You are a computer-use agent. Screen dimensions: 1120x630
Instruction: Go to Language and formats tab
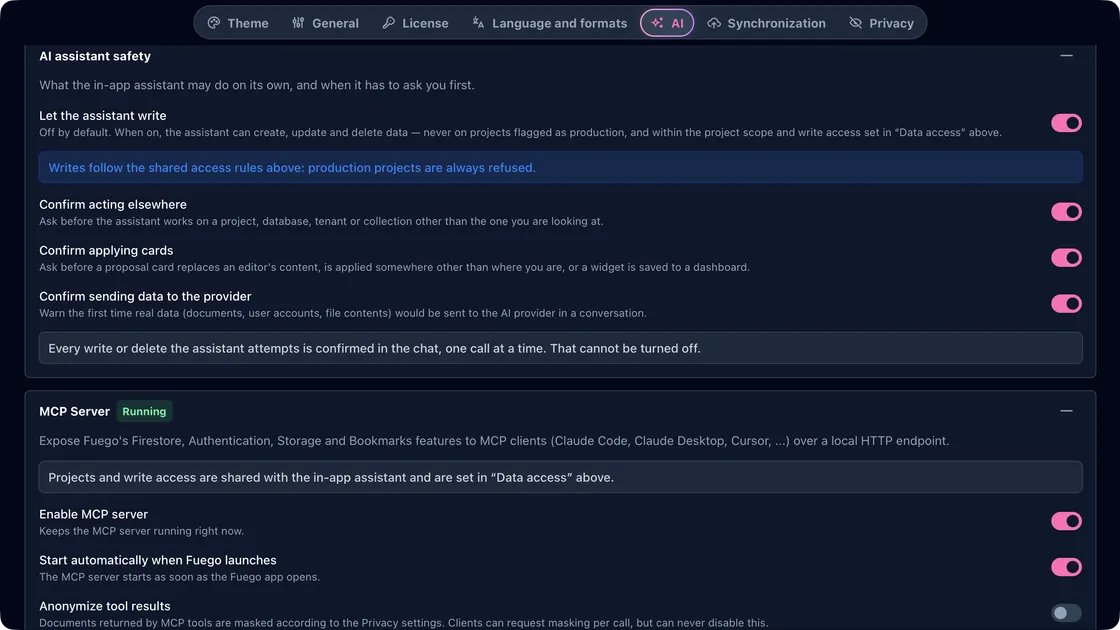pyautogui.click(x=550, y=23)
